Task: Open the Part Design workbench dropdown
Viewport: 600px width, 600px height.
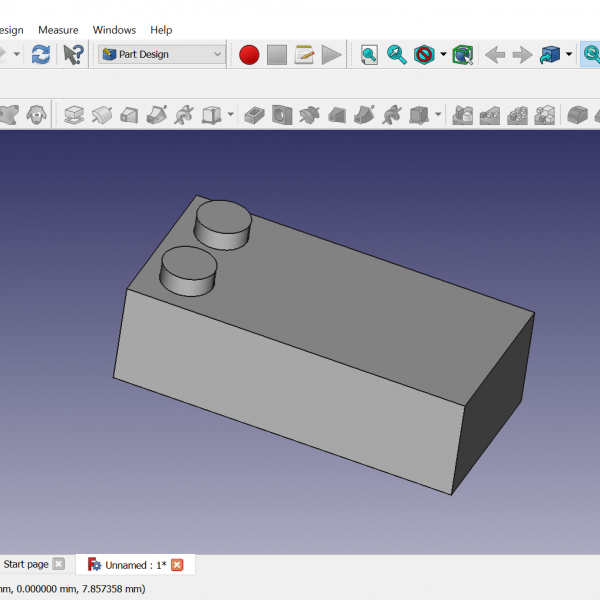Action: click(162, 55)
